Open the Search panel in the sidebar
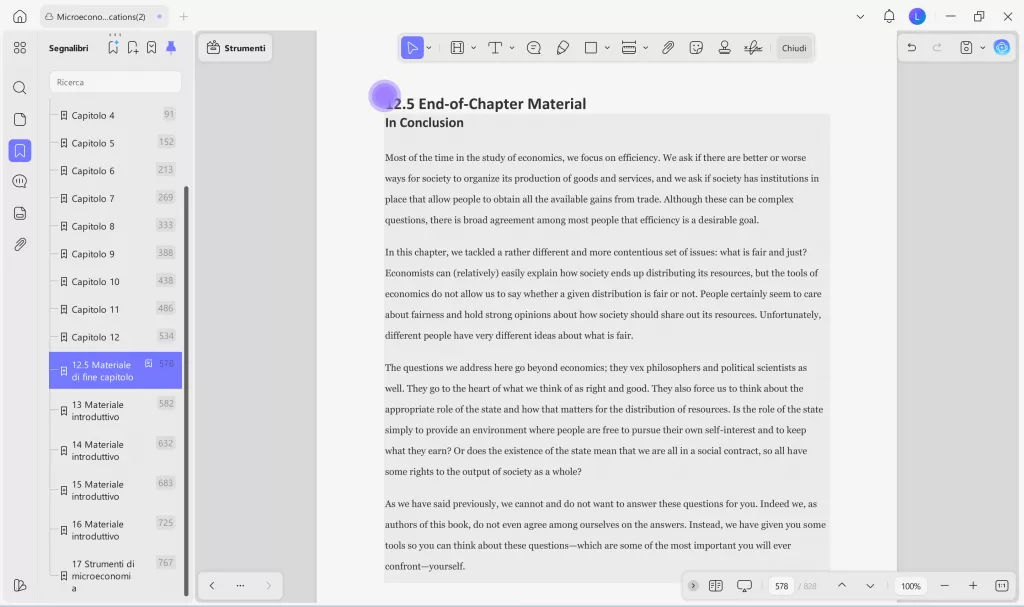Viewport: 1024px width, 607px height. tap(19, 86)
